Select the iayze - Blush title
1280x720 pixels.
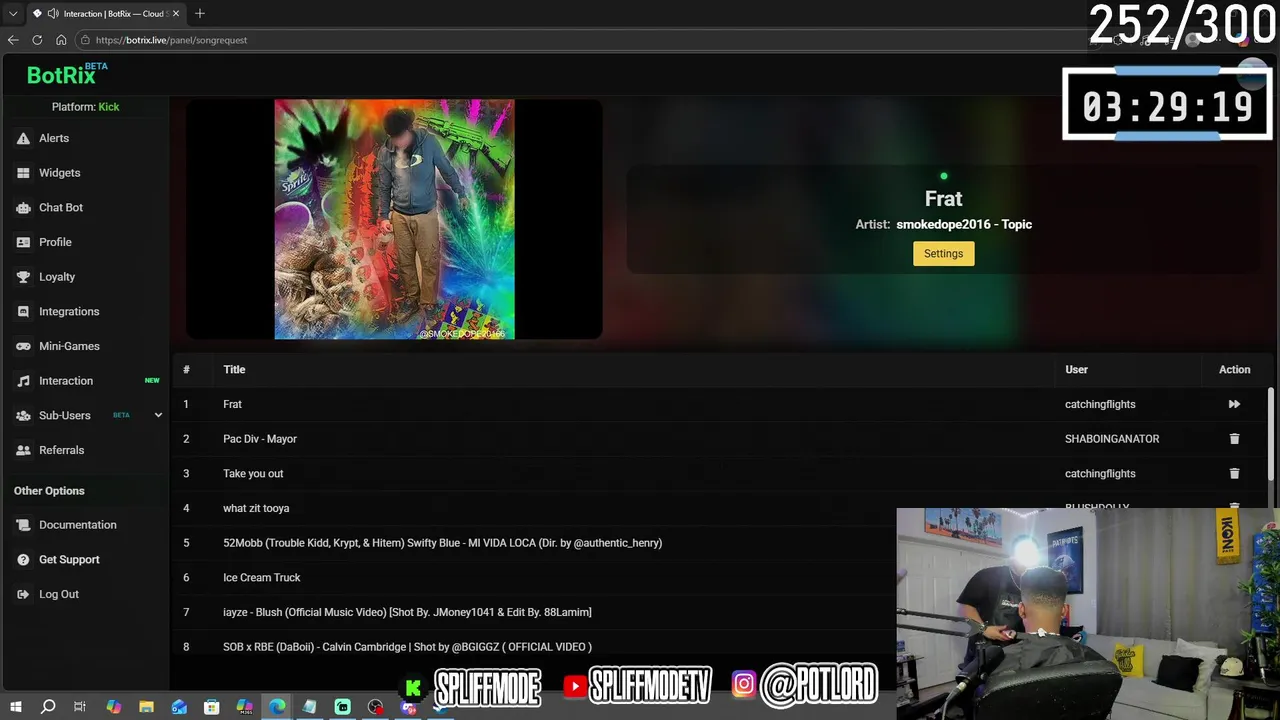click(x=407, y=612)
